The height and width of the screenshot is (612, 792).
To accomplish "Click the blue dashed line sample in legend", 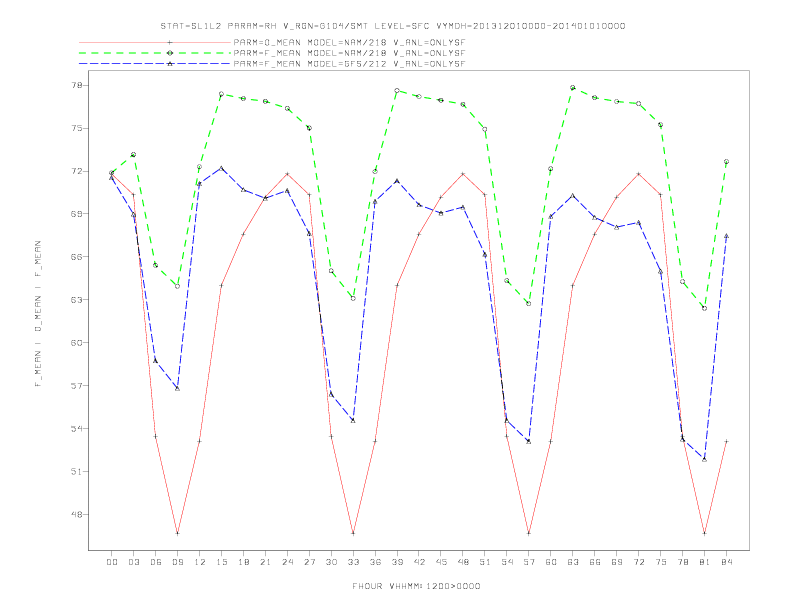I will tap(155, 64).
